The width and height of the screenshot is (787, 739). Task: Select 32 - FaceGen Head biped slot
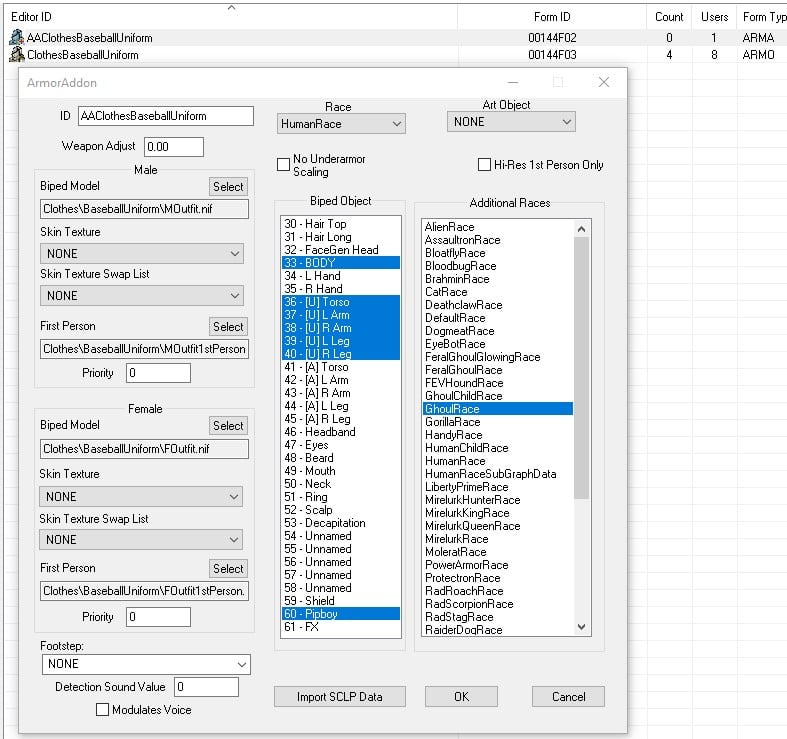coord(341,250)
